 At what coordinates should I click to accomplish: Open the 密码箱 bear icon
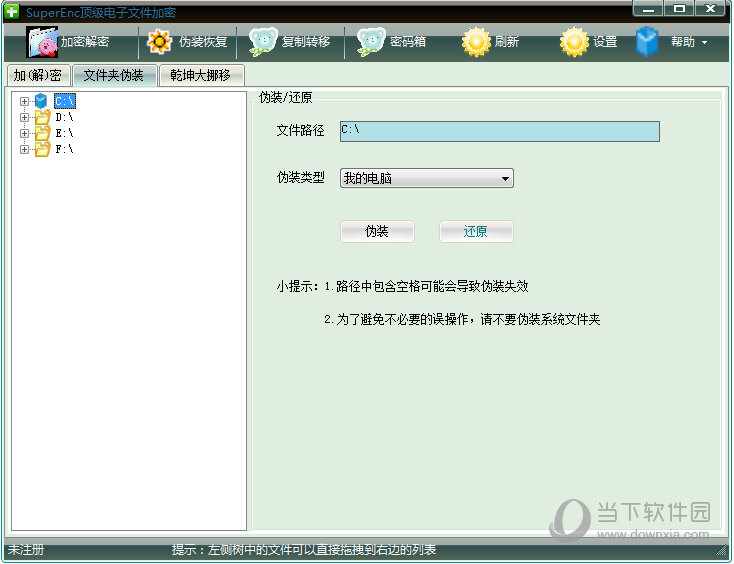(x=371, y=42)
